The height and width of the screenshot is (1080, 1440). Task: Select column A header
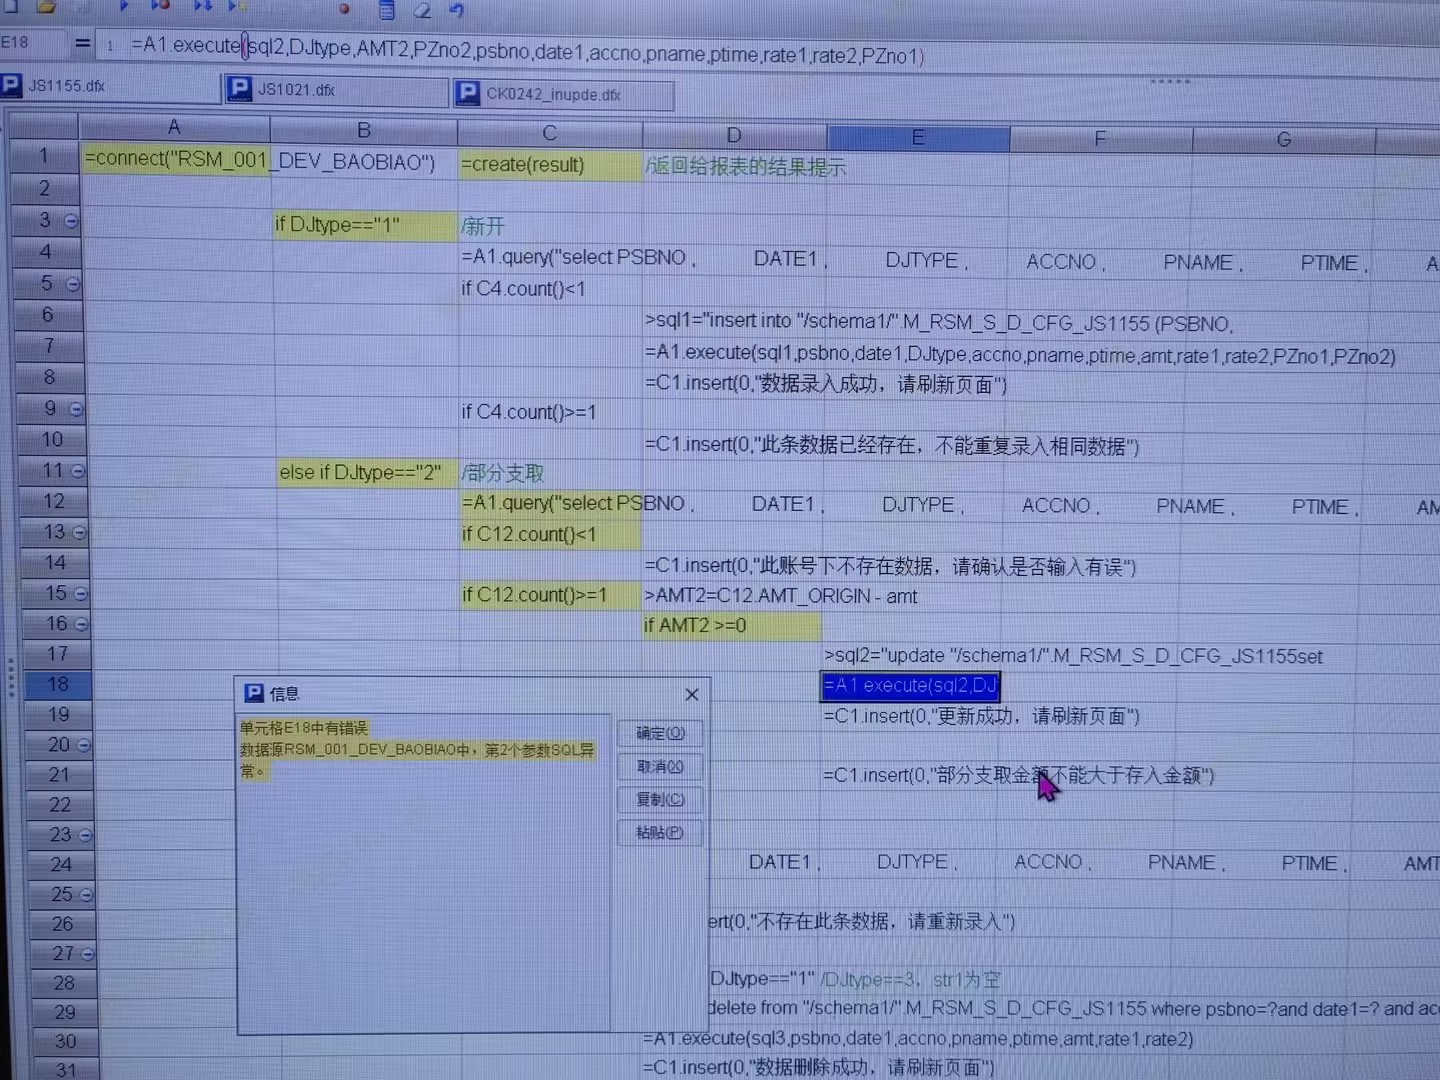(x=174, y=127)
